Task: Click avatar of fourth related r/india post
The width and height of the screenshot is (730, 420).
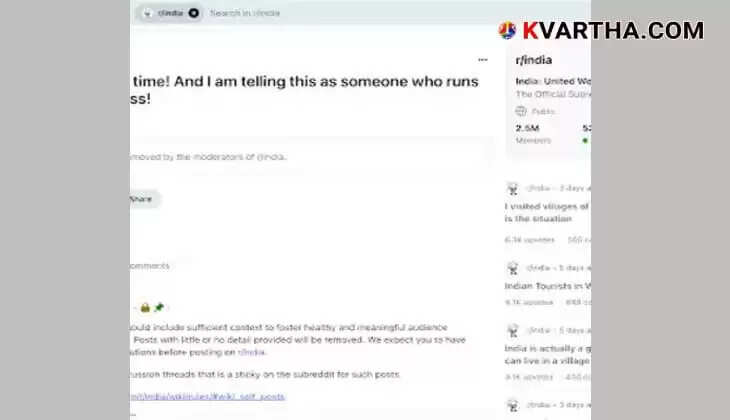Action: 513,405
